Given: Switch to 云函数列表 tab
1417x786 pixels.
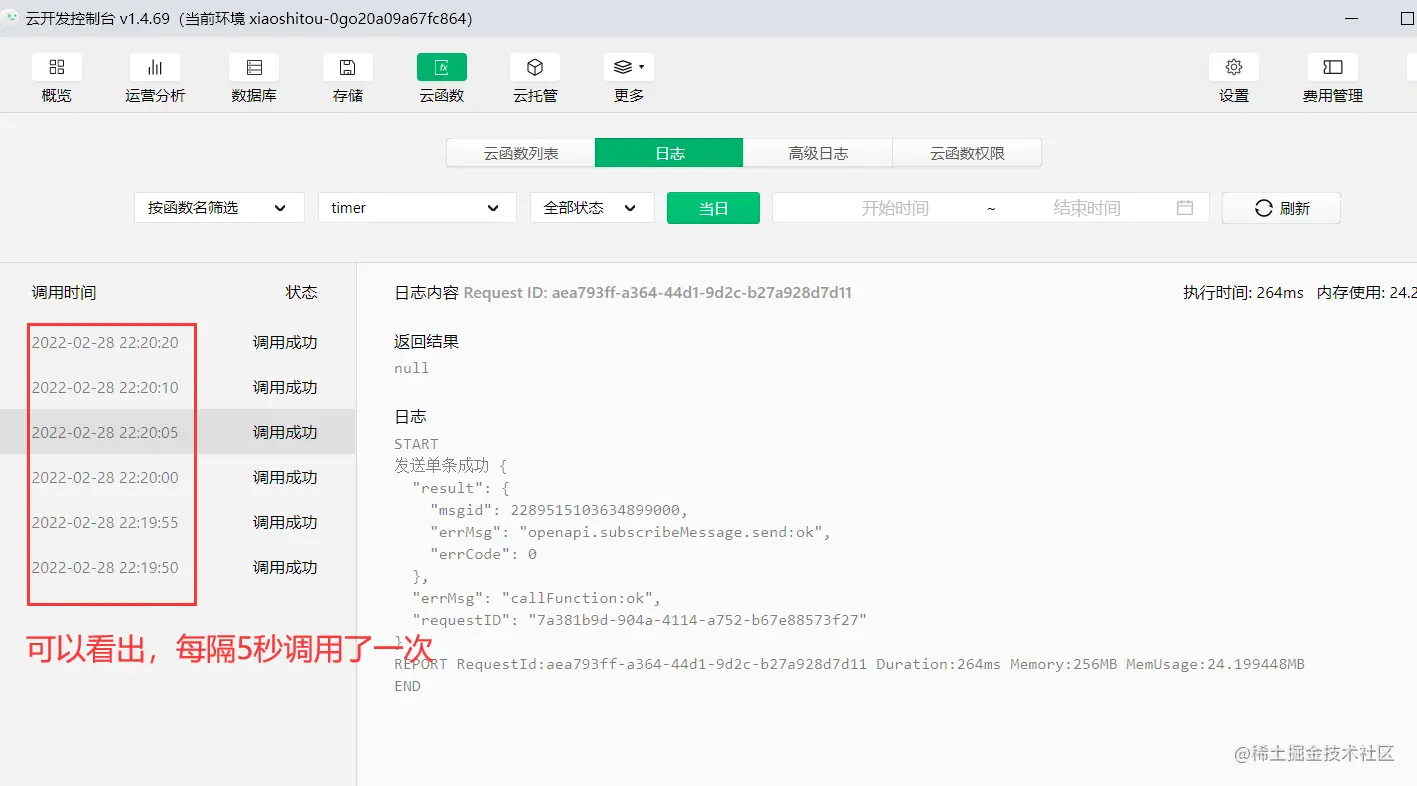Looking at the screenshot, I should click(x=521, y=153).
